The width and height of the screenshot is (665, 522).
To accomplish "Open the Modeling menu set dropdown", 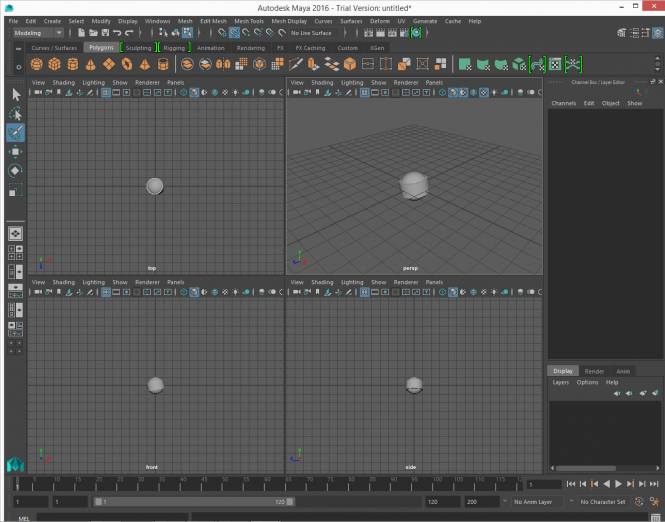I will [38, 33].
